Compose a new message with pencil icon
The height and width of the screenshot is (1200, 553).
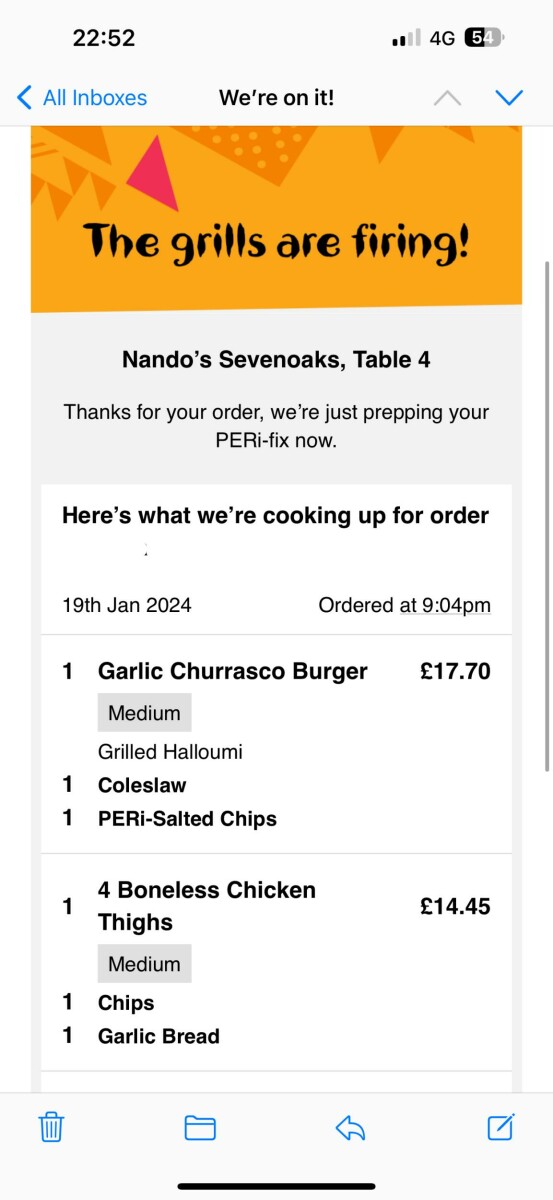click(x=501, y=1126)
